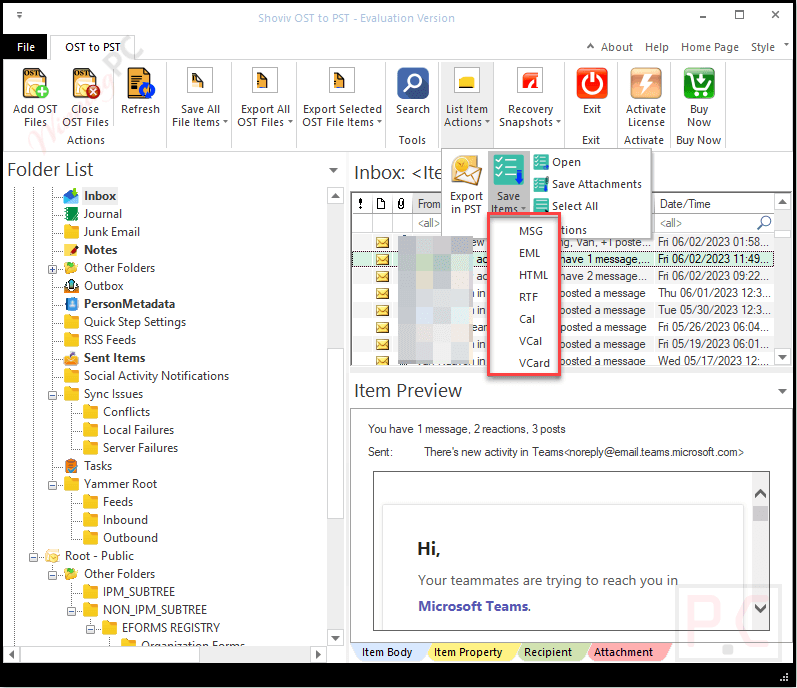Image resolution: width=797 pixels, height=688 pixels.
Task: Switch to the Attachment tab
Action: coord(623,652)
